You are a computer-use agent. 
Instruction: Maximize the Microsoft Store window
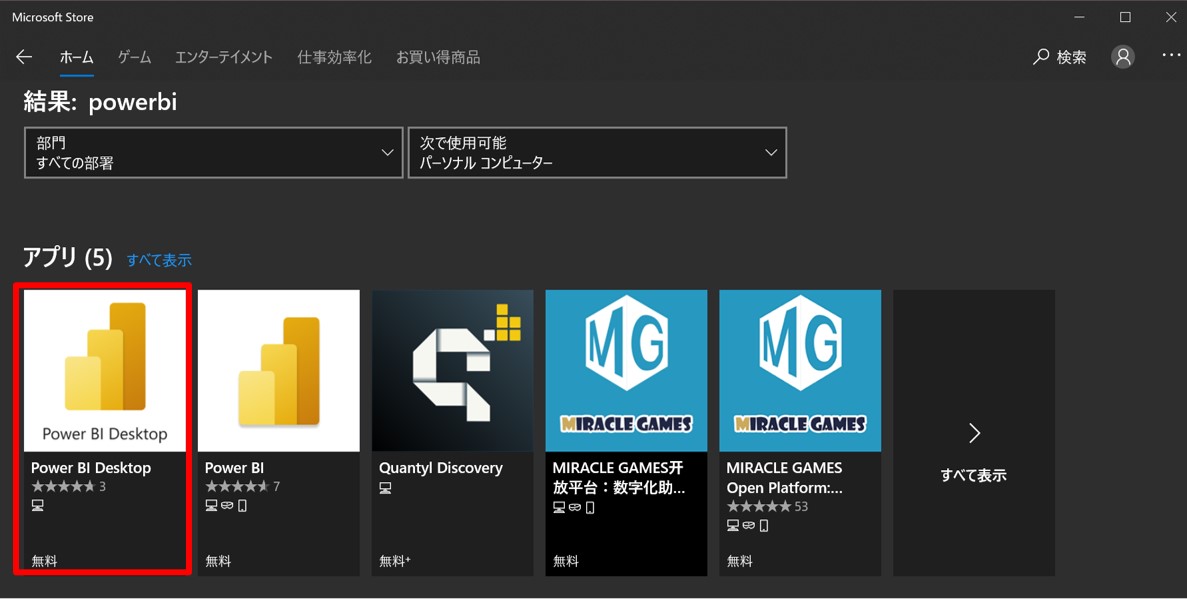pos(1125,17)
